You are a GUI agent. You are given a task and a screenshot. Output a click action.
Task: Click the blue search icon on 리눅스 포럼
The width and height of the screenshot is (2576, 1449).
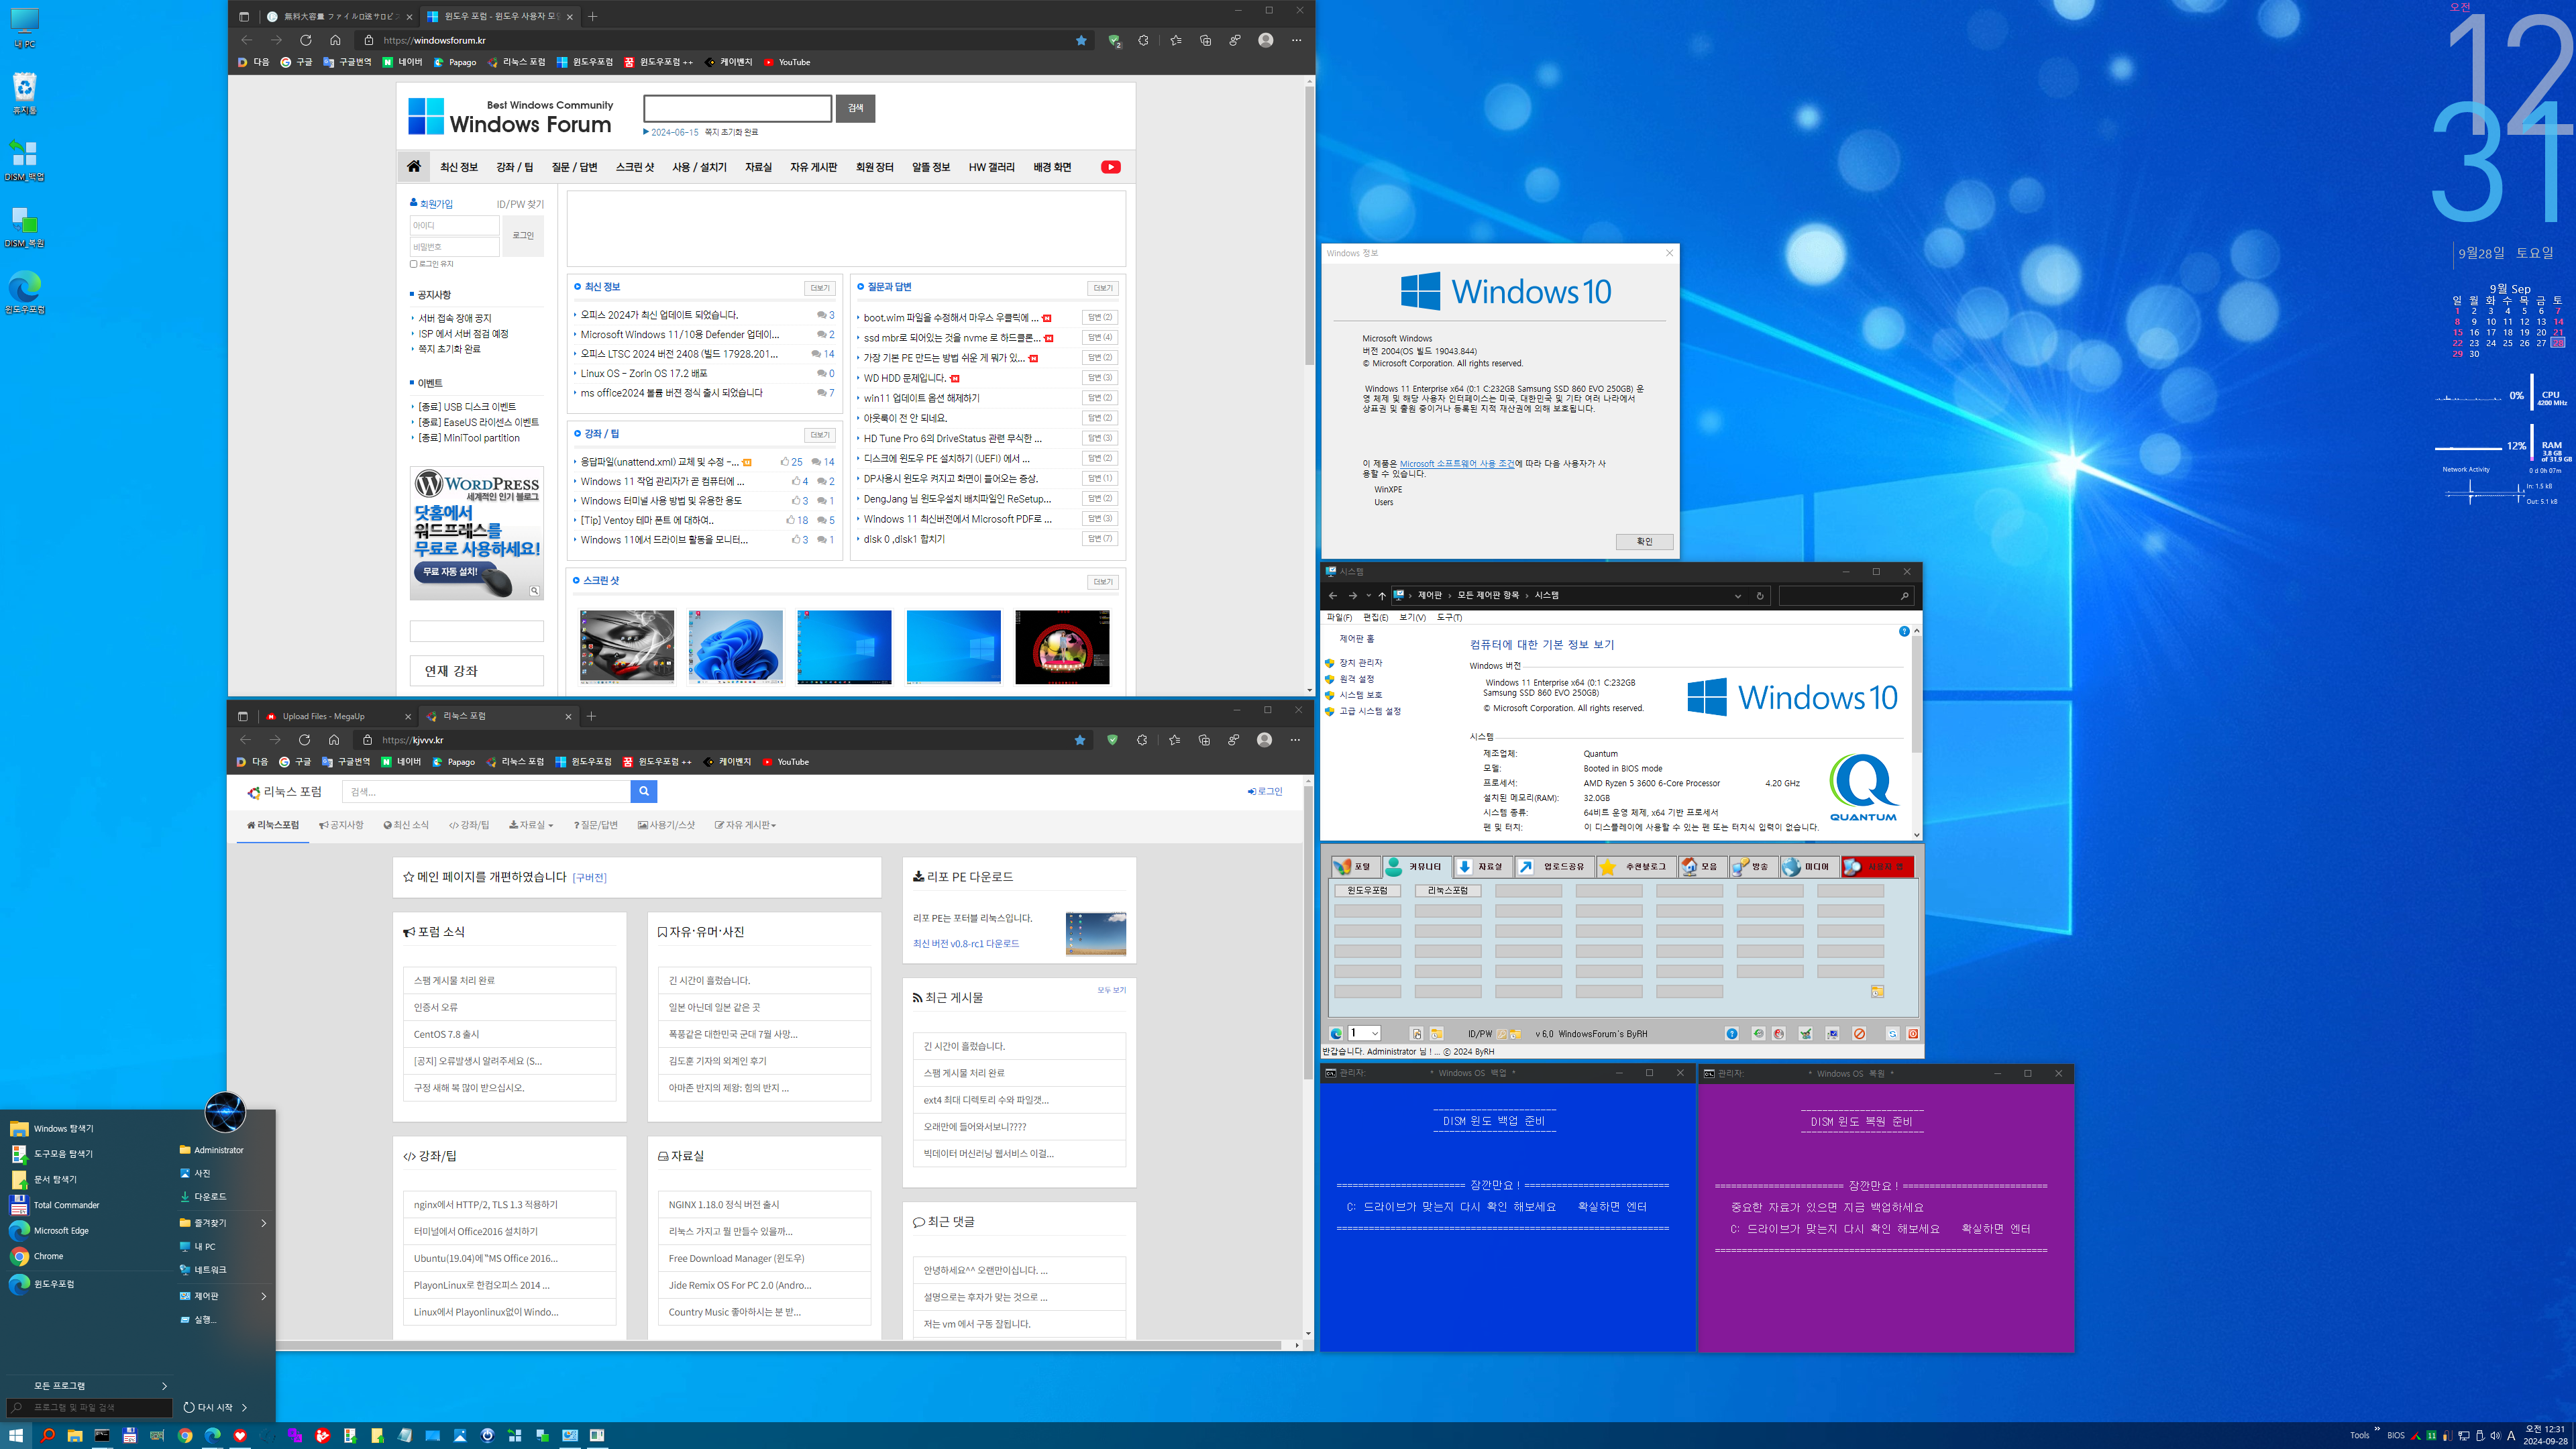pos(644,791)
